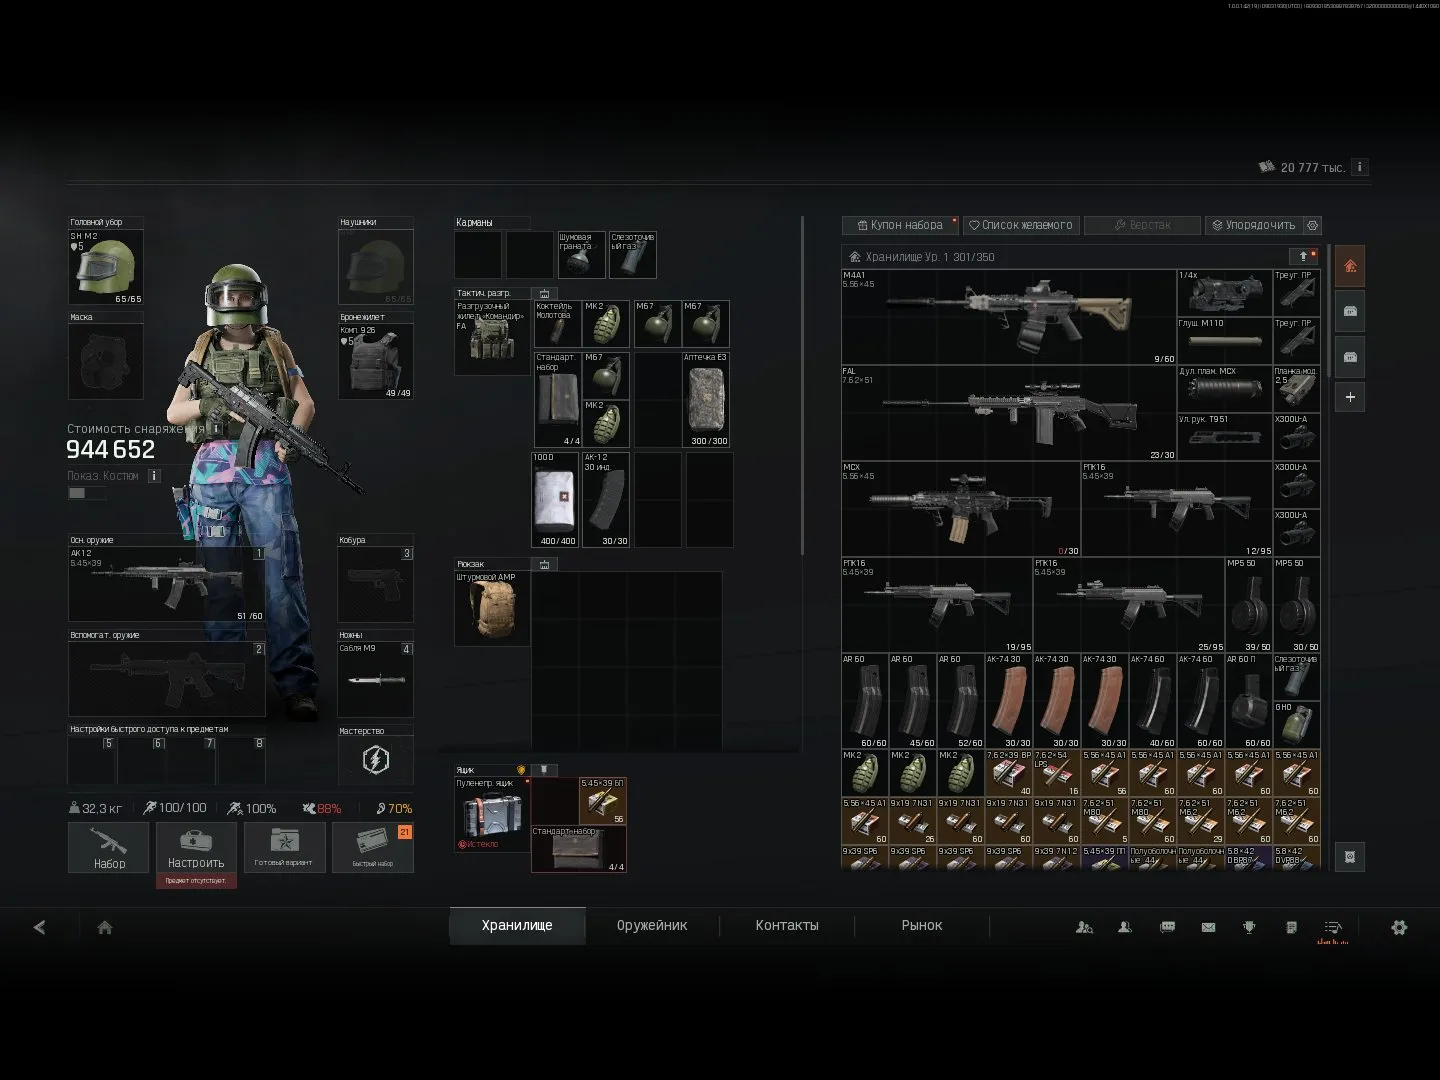Switch to the Хранилище tab

[517, 926]
